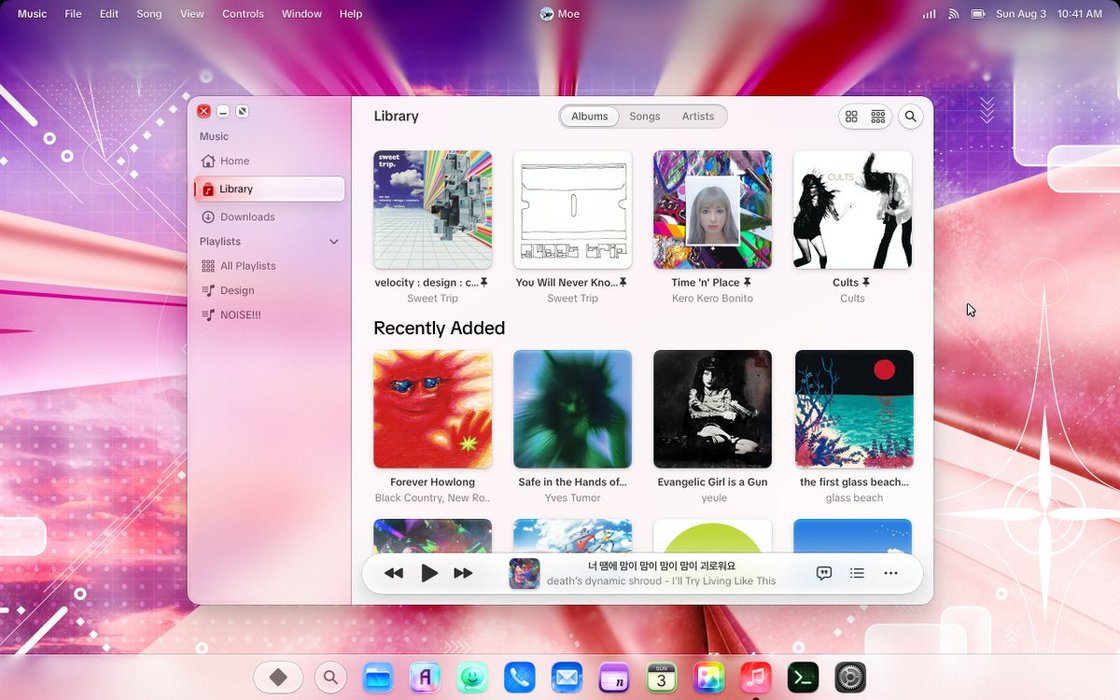Click the pin icon next to Cults title
Screen dimensions: 1120x700
point(866,282)
